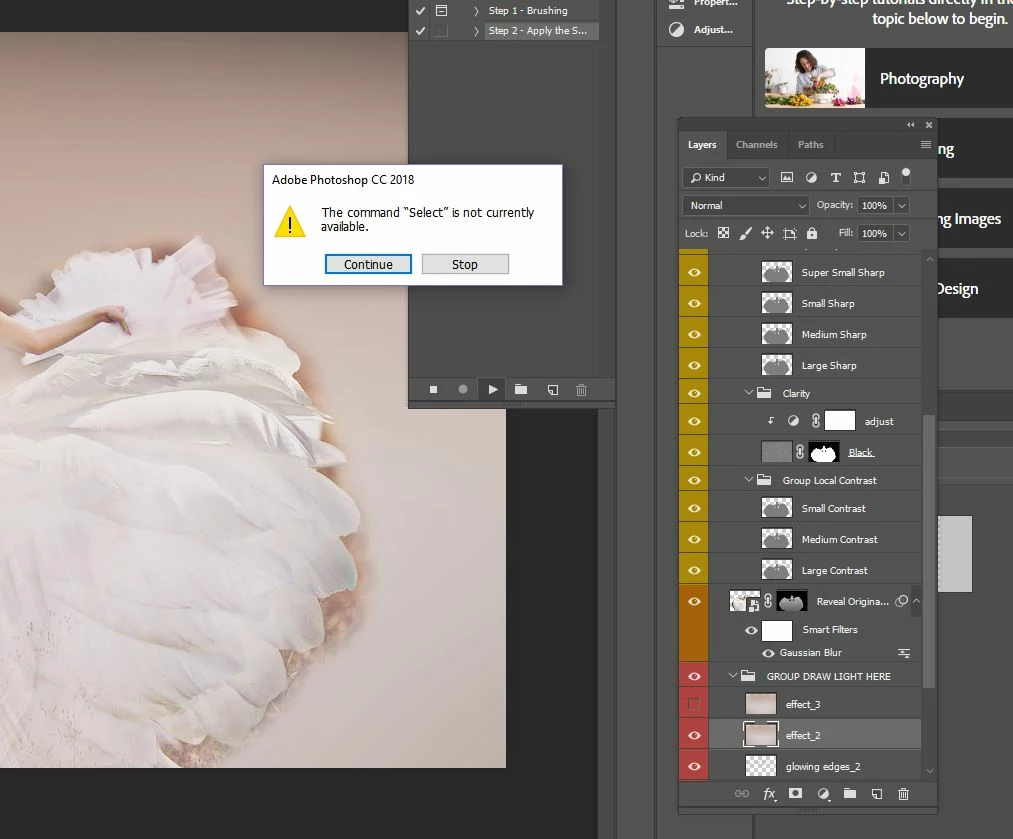Create a new layer icon

877,794
